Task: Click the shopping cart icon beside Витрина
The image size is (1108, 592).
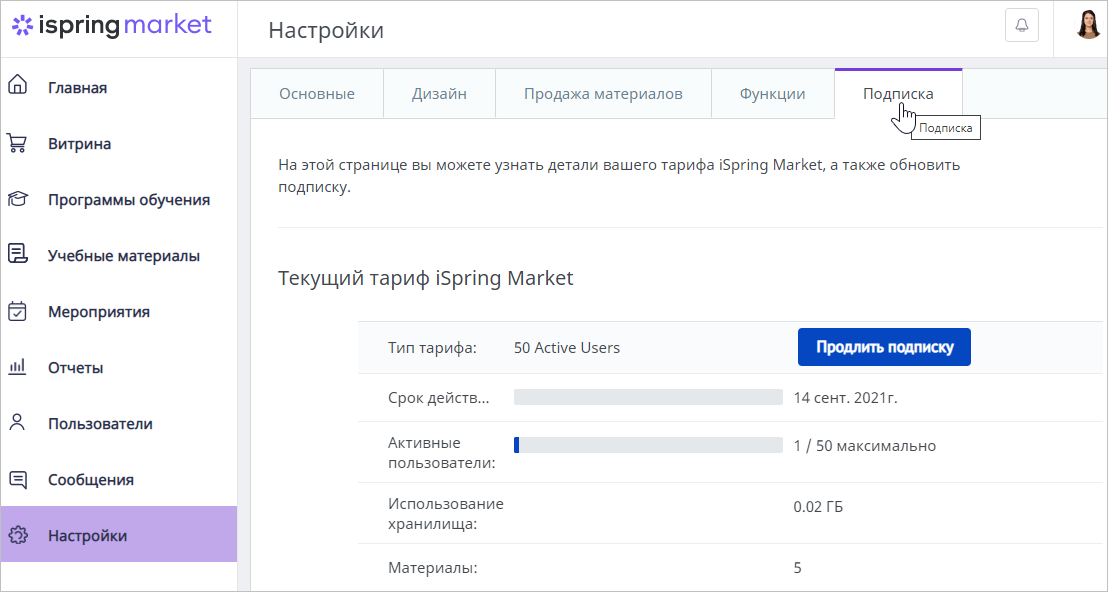Action: pos(18,143)
